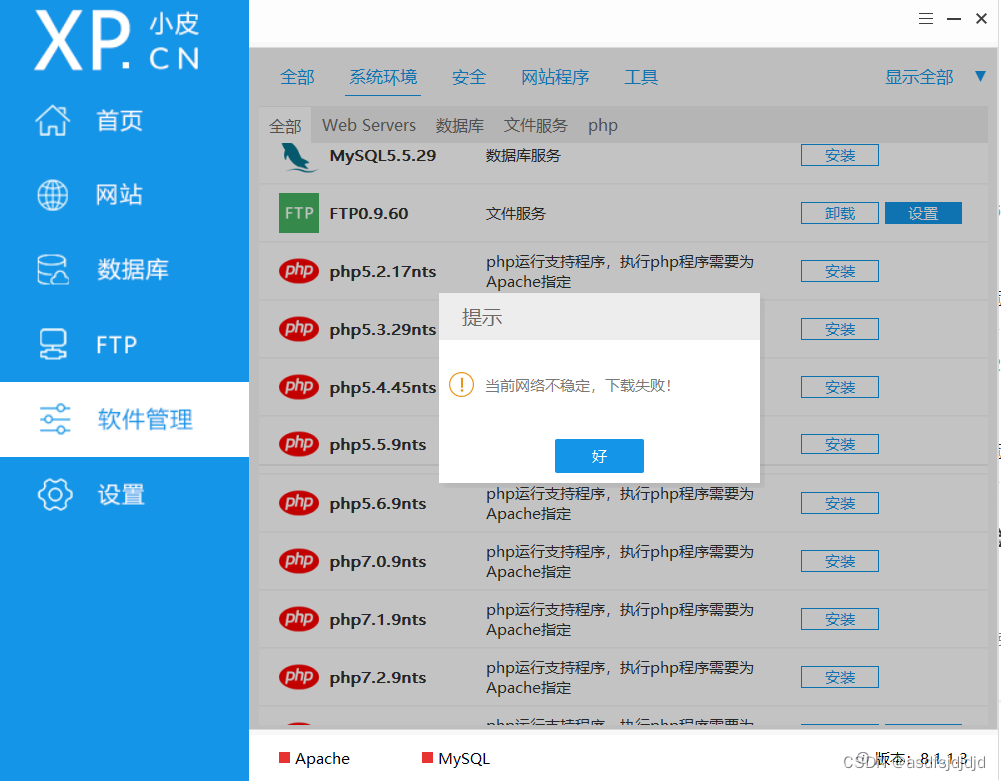Click the php5.2.17nts php icon
Screen dimensions: 1001x781
pyautogui.click(x=299, y=271)
